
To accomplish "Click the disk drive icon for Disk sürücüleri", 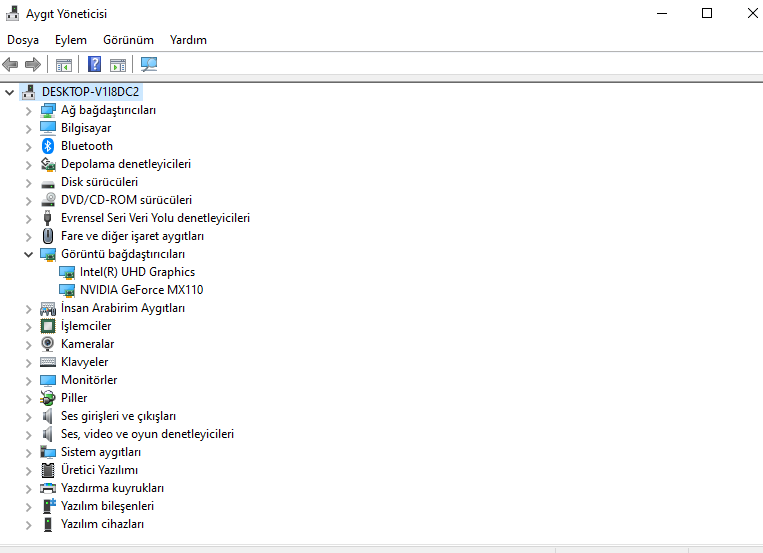I will 48,184.
